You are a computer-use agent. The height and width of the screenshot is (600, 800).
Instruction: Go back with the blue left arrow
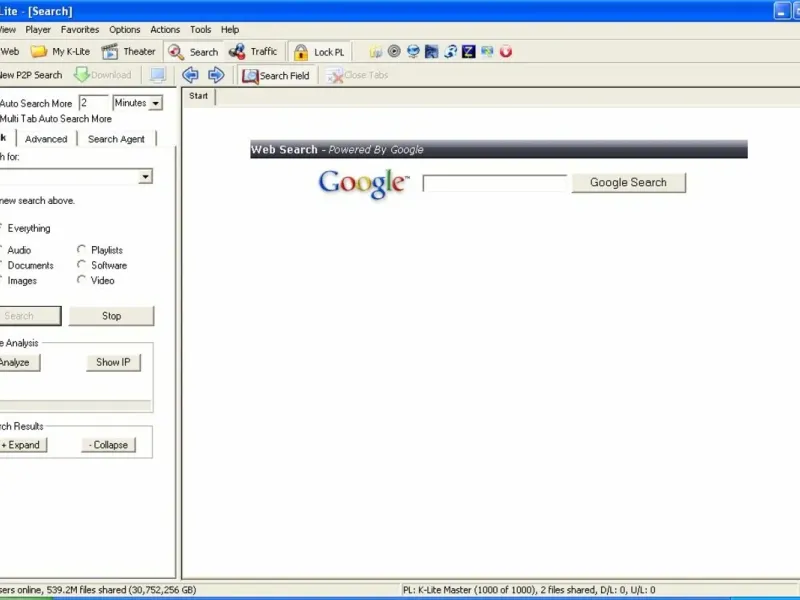[x=190, y=75]
